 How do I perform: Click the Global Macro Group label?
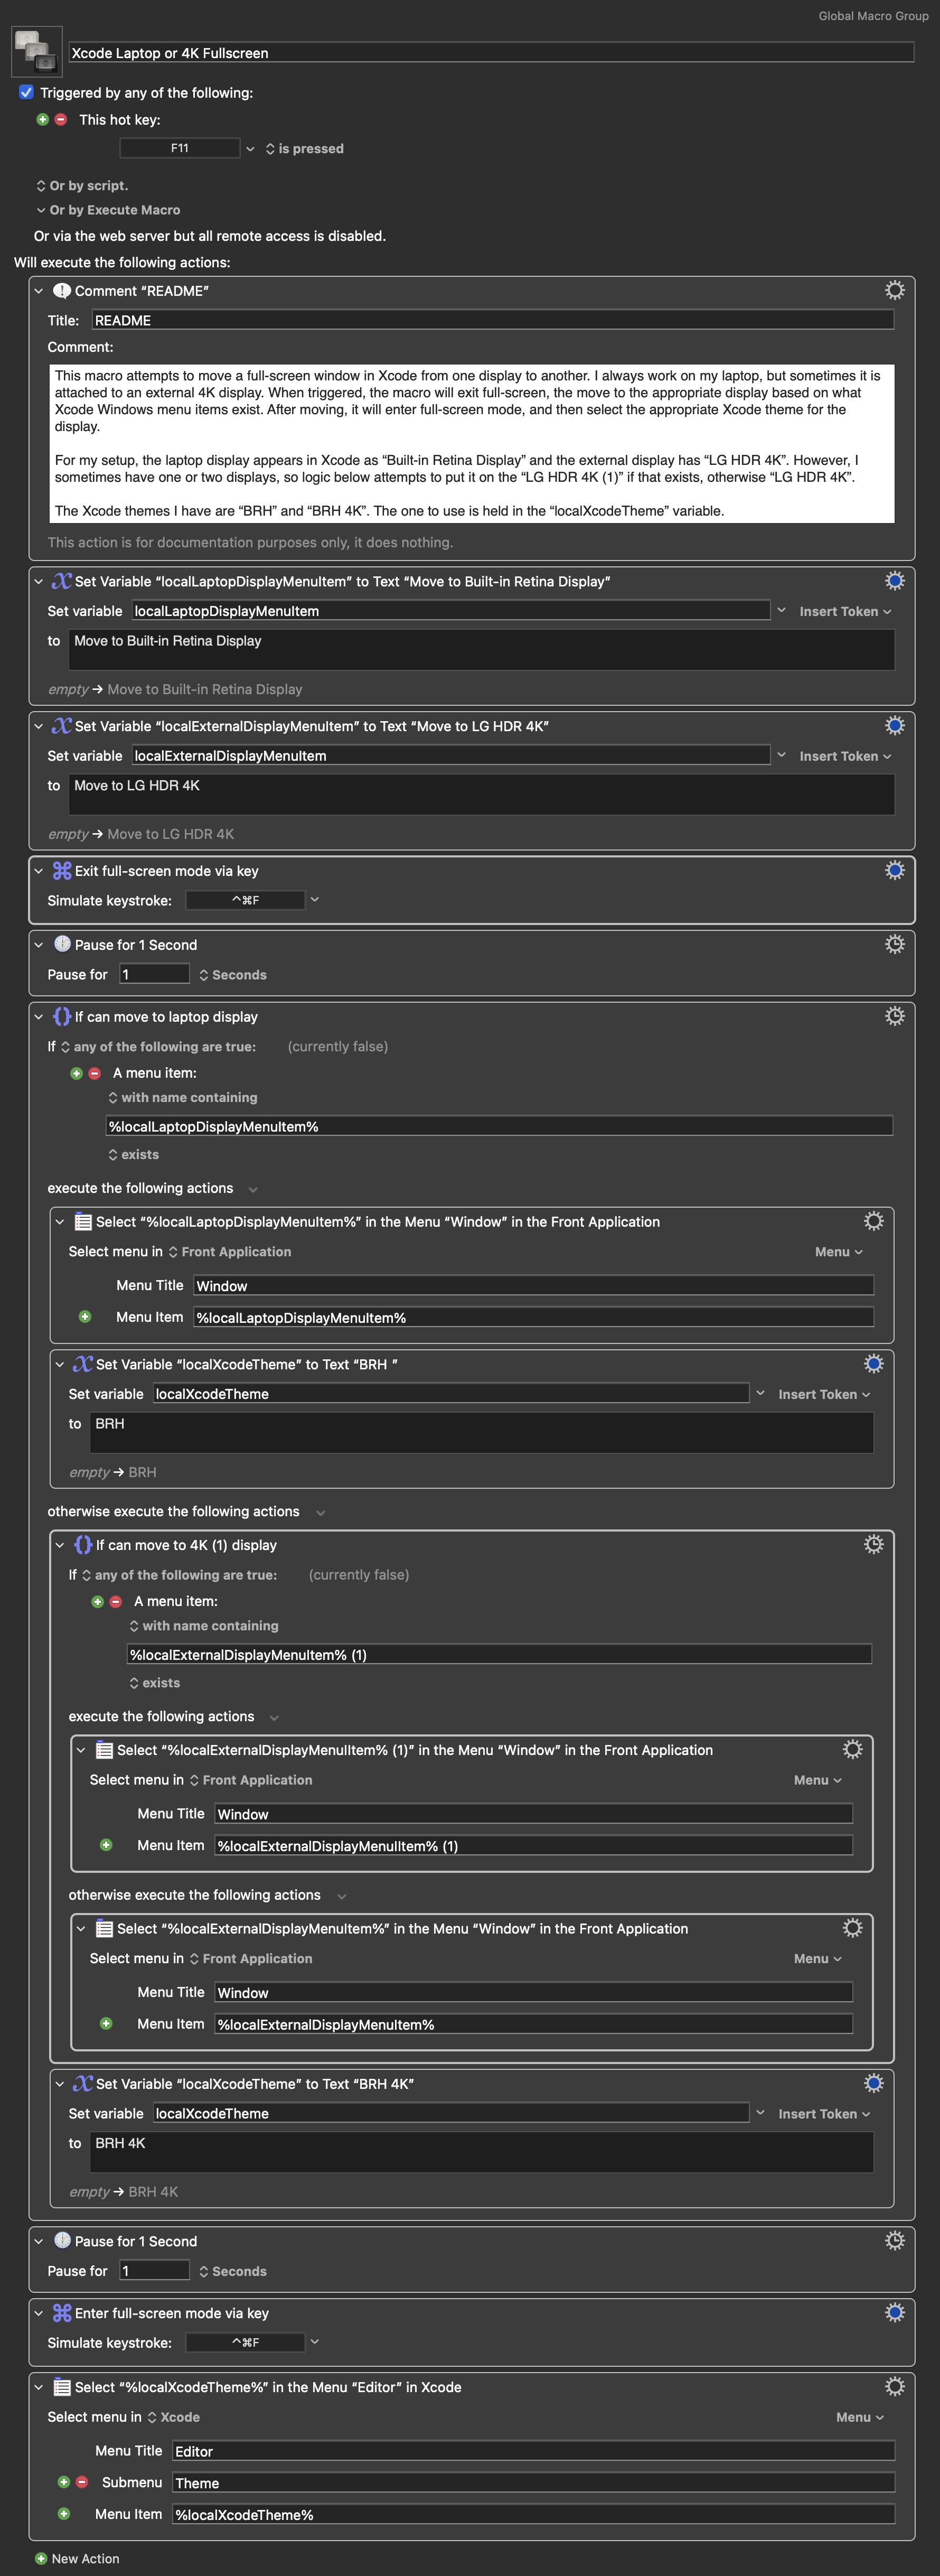click(873, 15)
